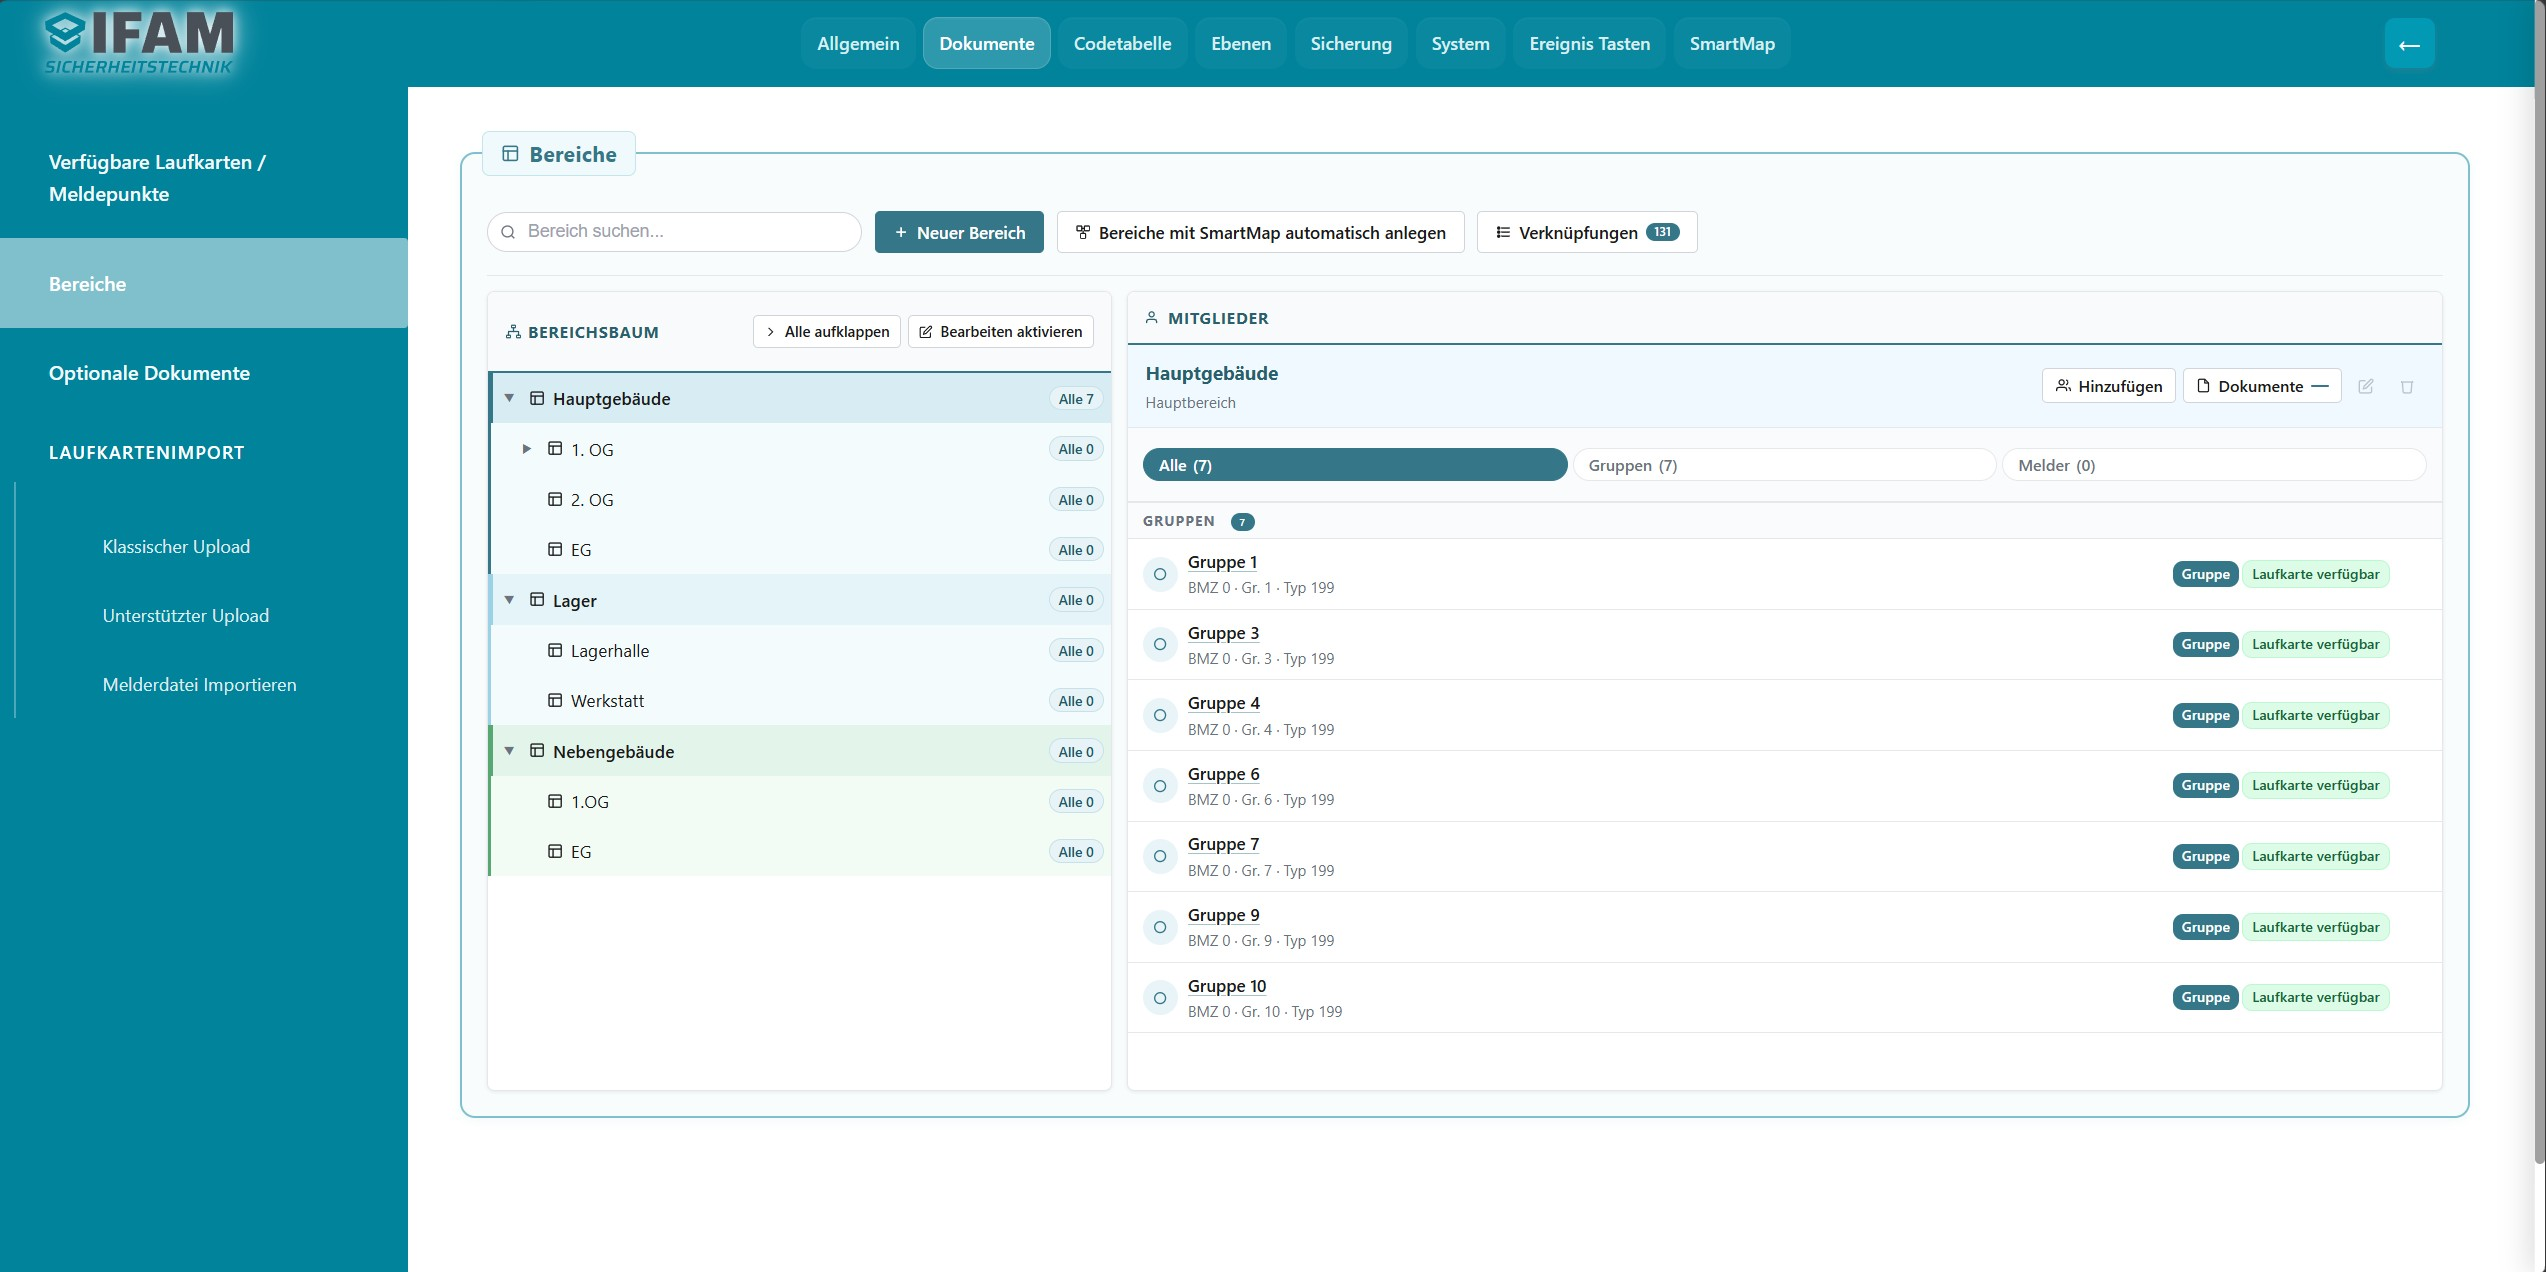Collapse the Lager tree node

click(x=509, y=600)
